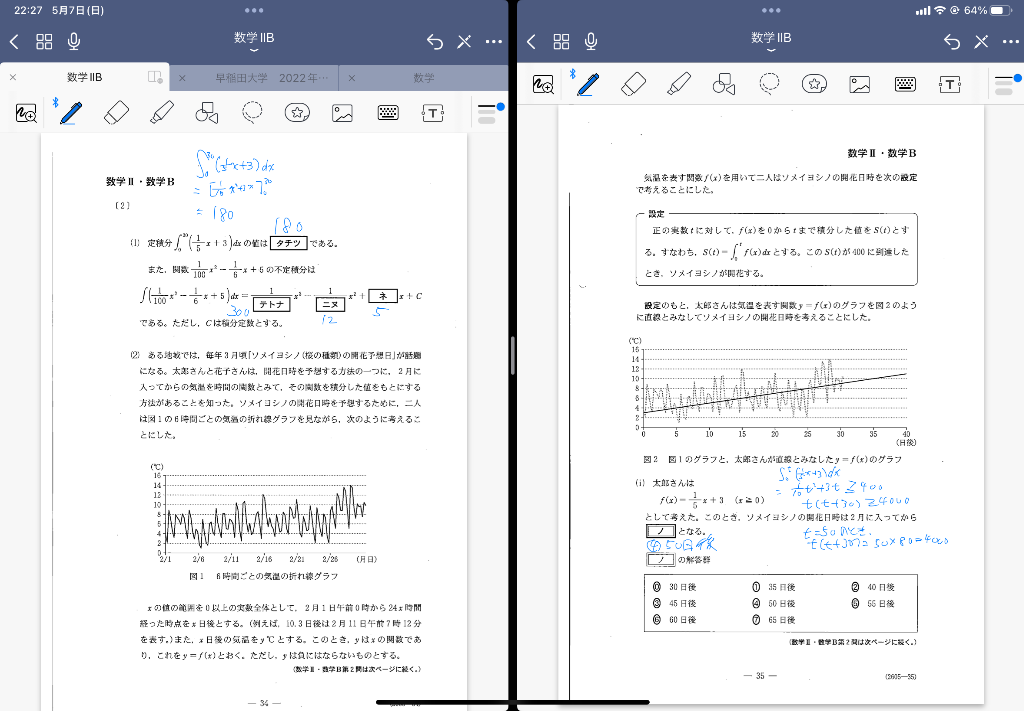
Task: Insert image using left window's picture icon
Action: click(343, 113)
